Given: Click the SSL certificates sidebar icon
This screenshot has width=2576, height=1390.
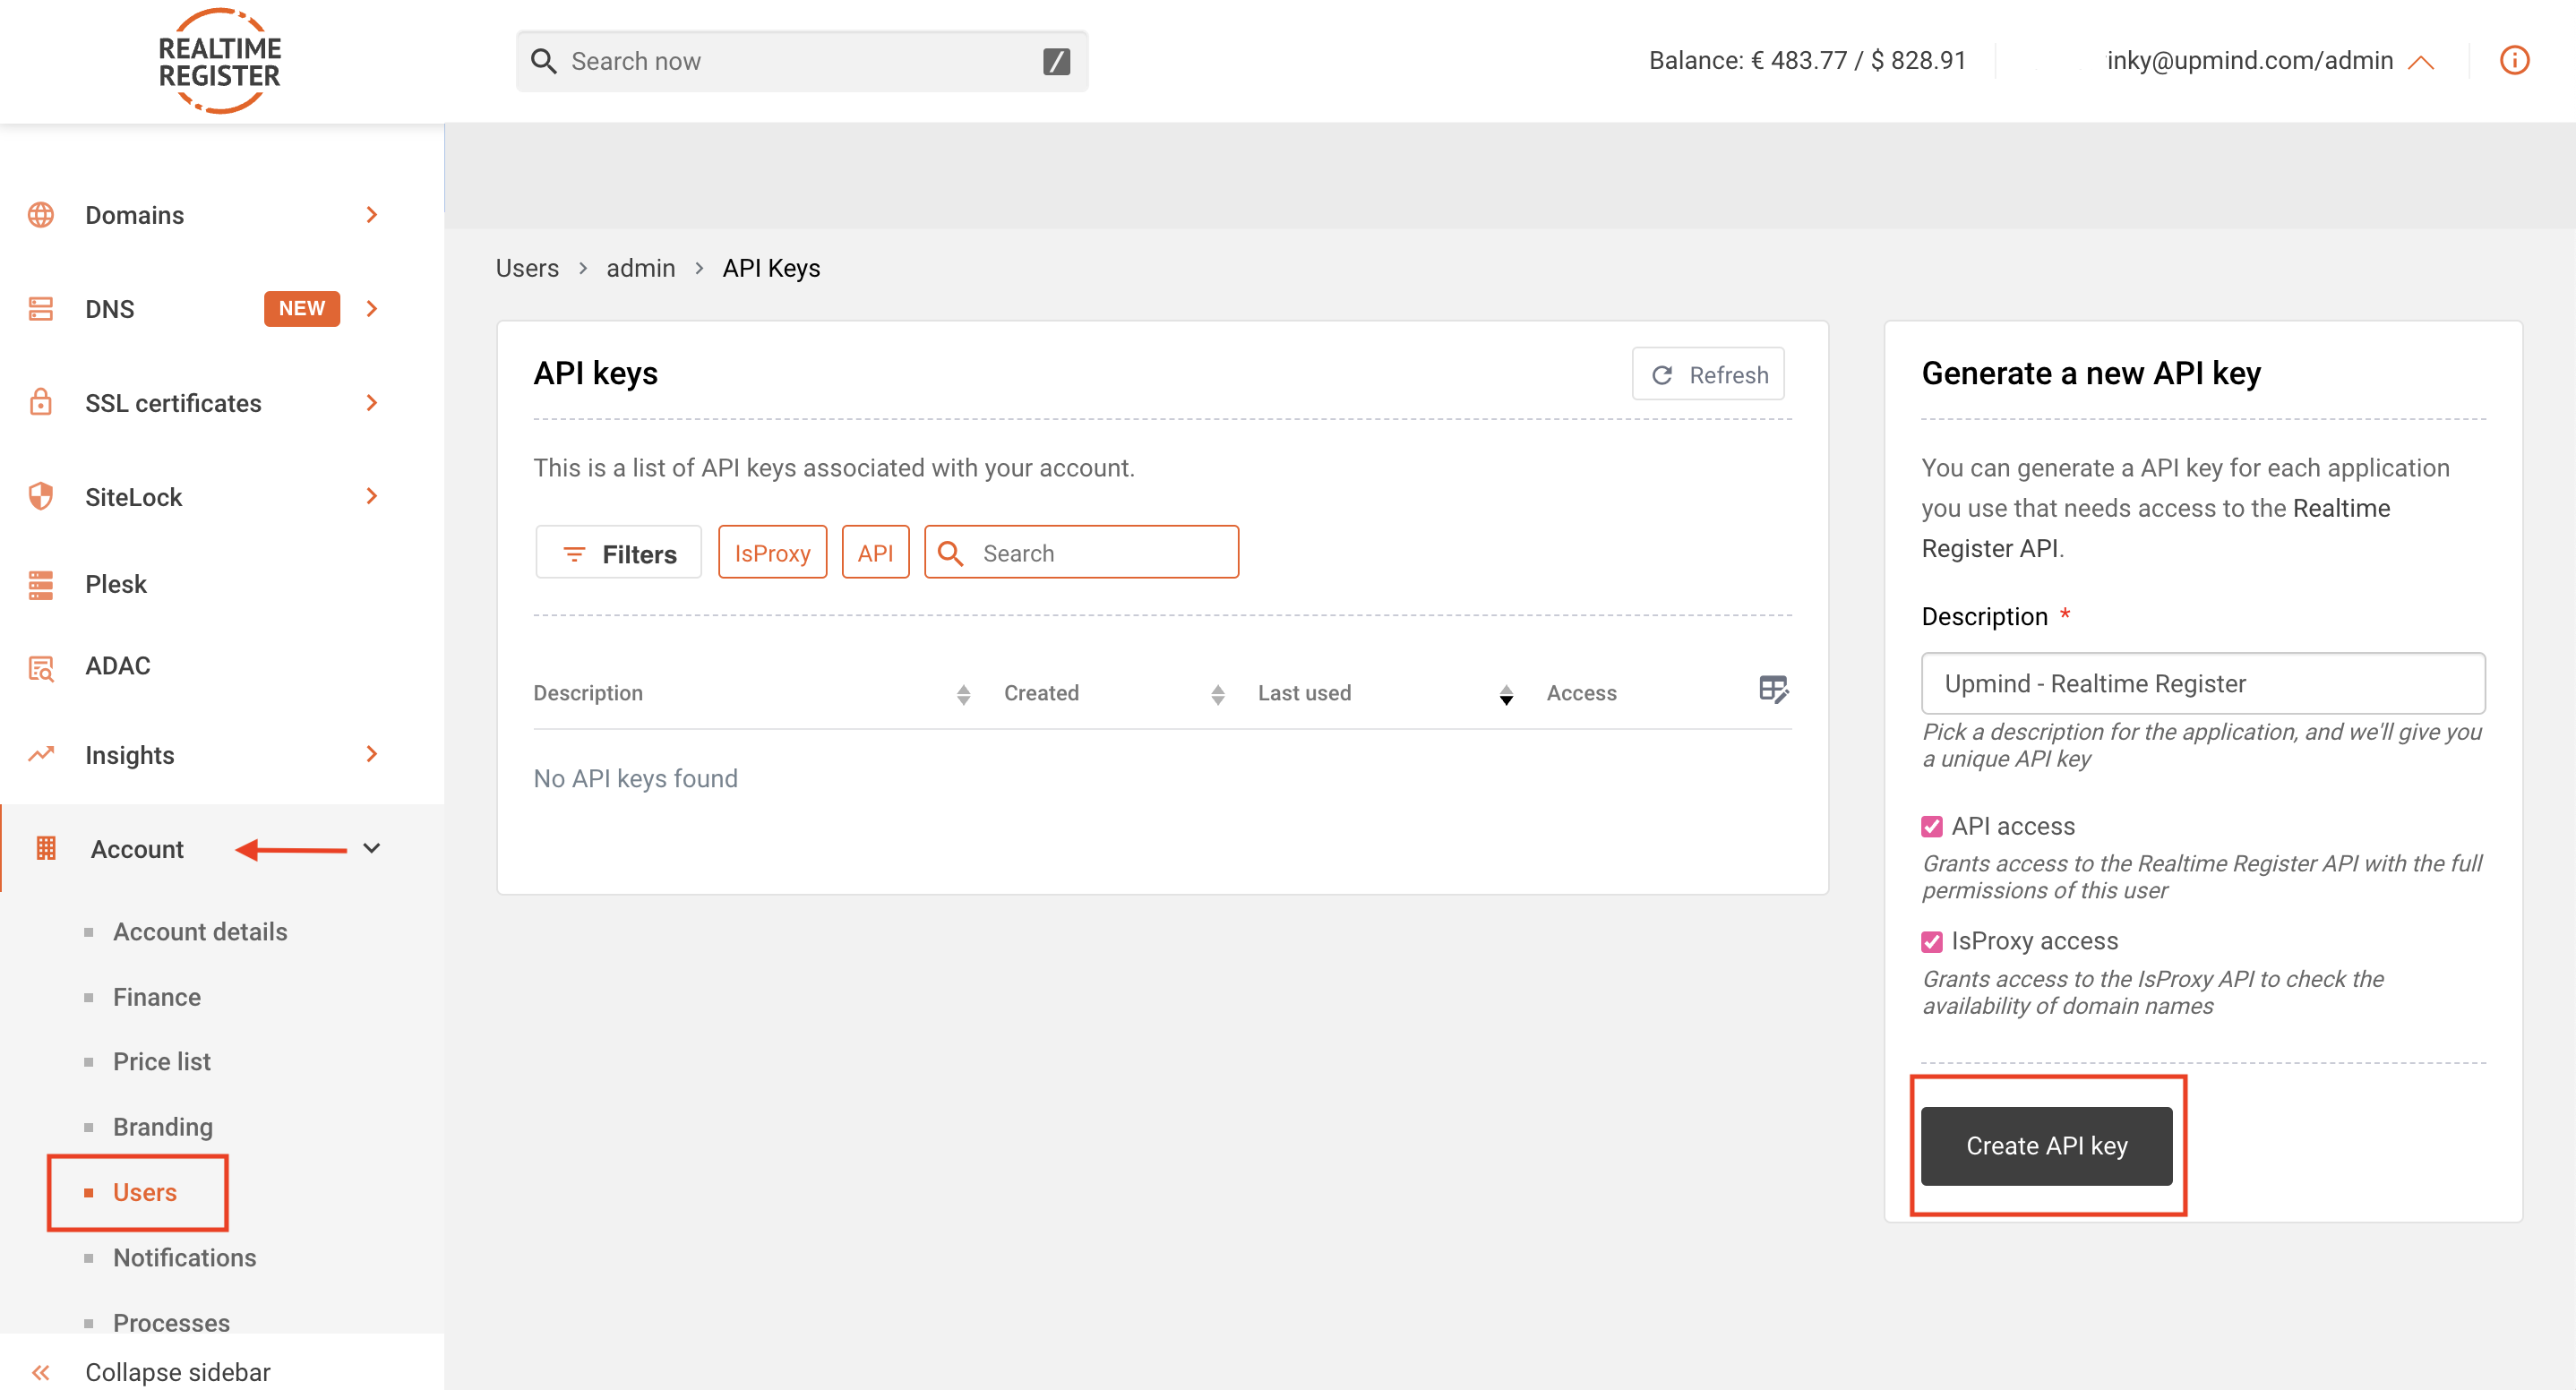Looking at the screenshot, I should click(x=41, y=402).
